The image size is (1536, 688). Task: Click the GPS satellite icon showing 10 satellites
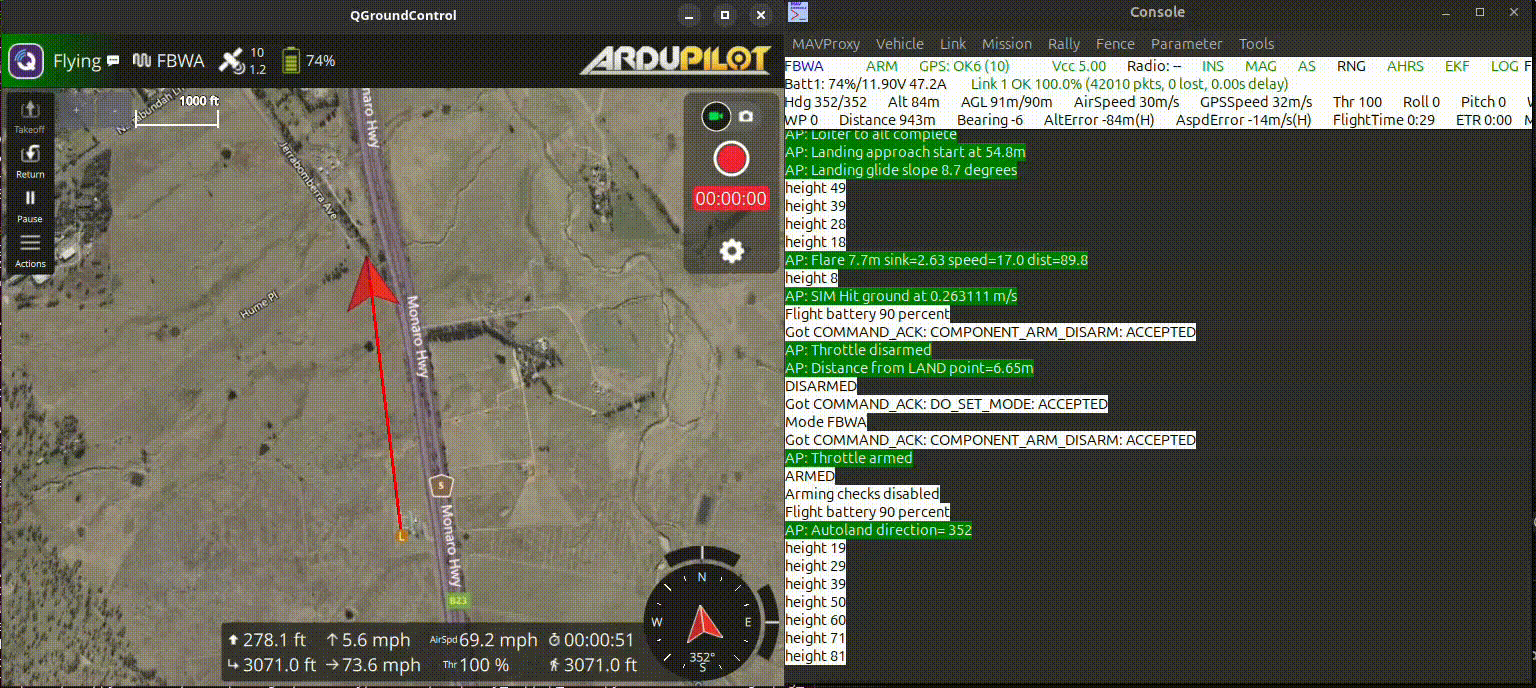232,60
